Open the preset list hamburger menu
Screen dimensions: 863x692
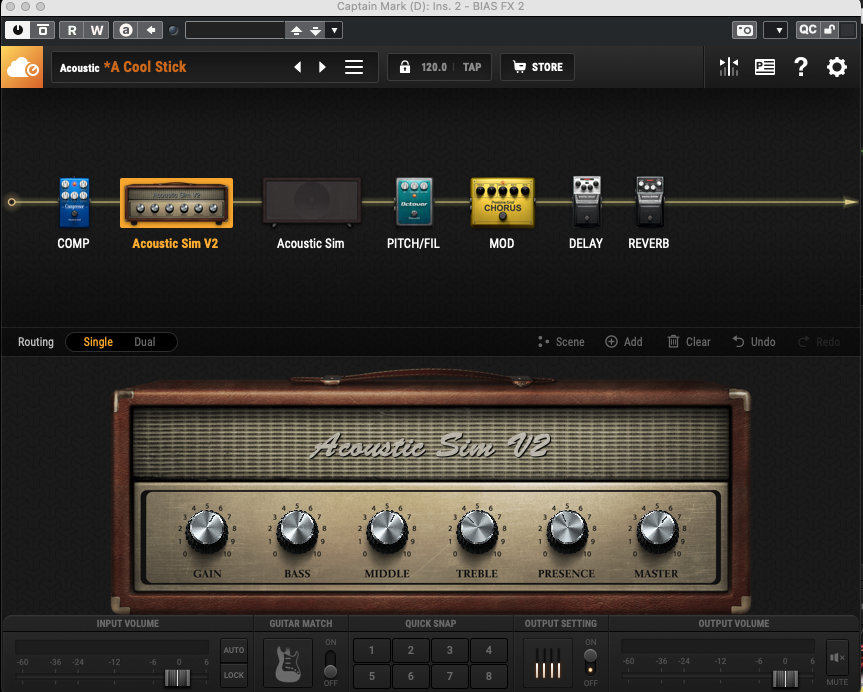354,67
